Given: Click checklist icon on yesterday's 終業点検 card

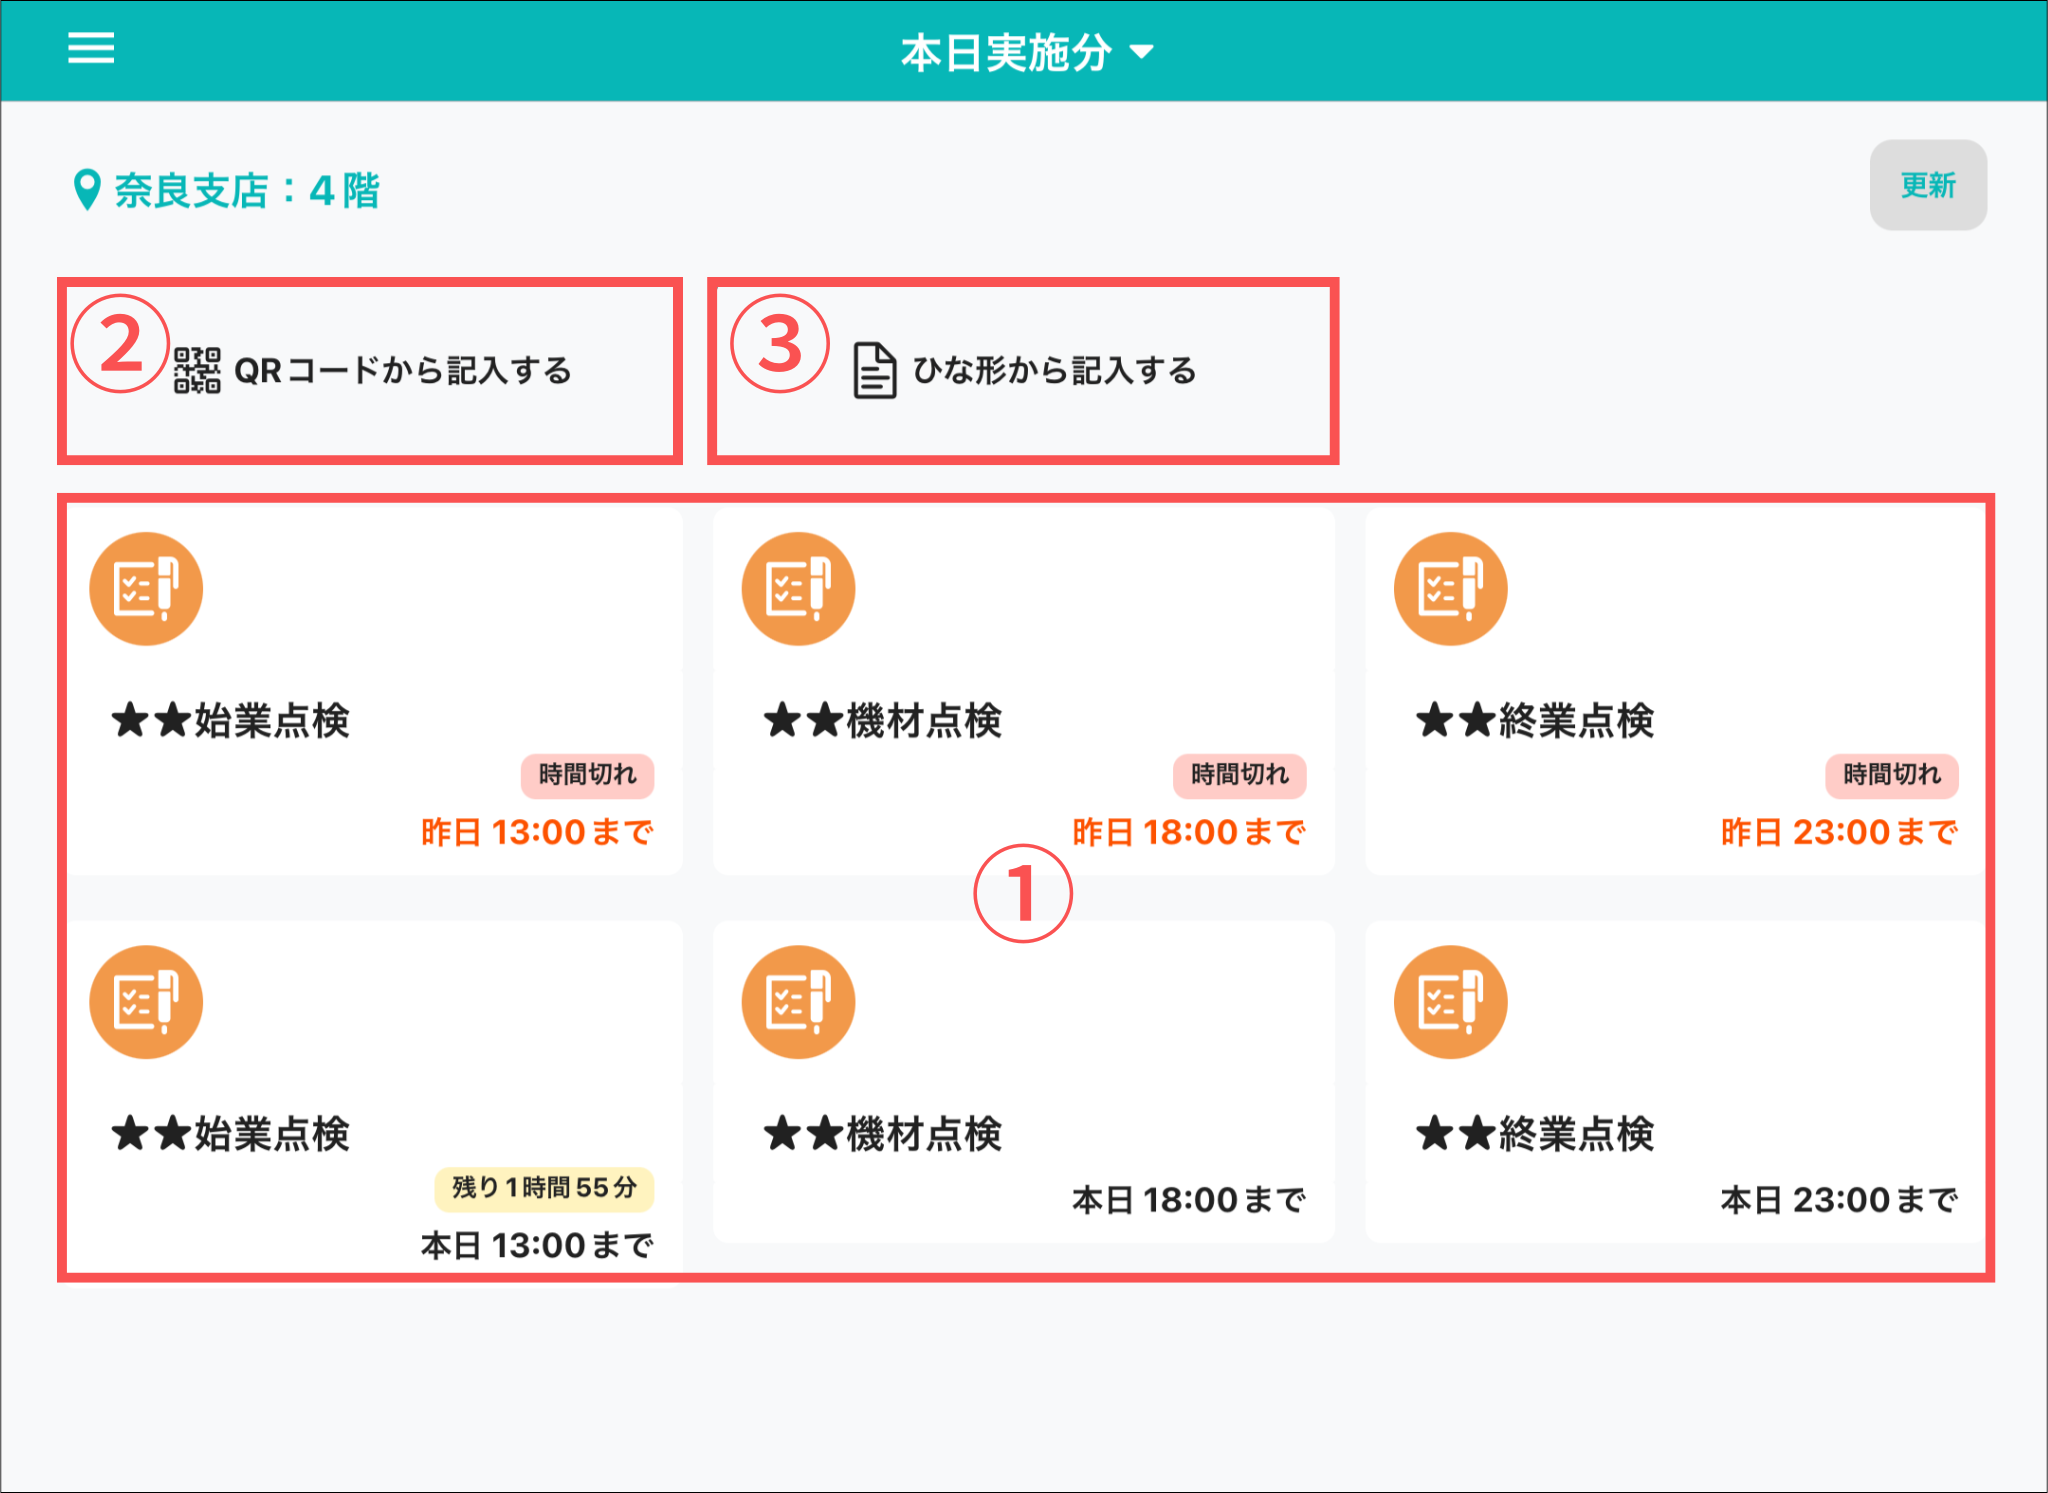Looking at the screenshot, I should click(x=1450, y=589).
